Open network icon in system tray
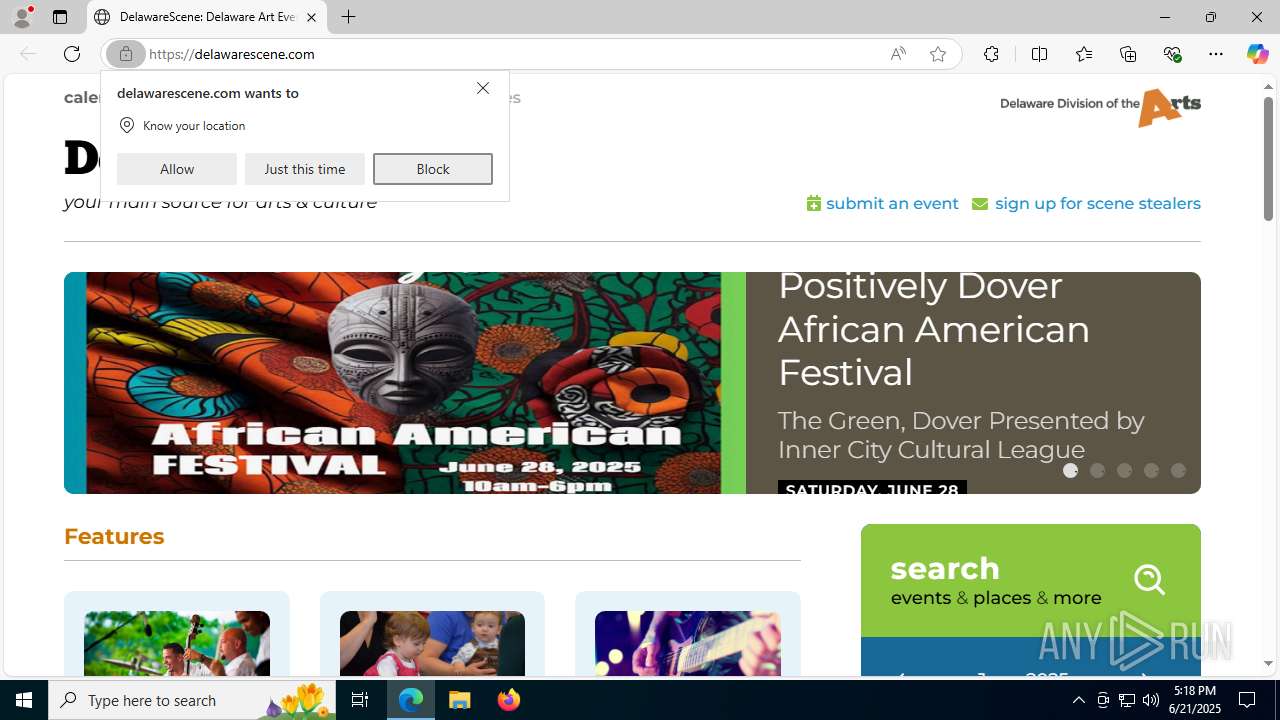 [x=1127, y=700]
